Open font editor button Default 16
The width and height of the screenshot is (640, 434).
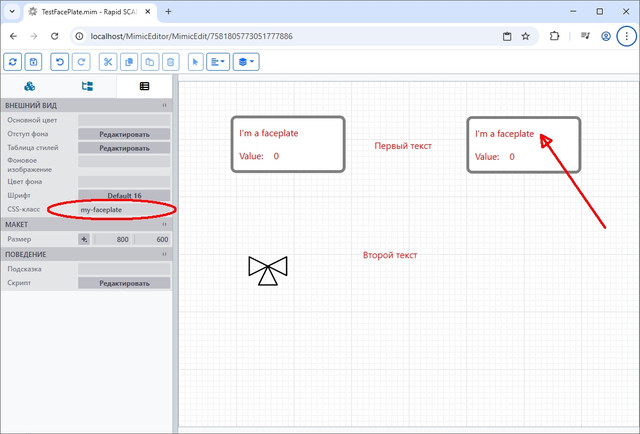pos(124,196)
